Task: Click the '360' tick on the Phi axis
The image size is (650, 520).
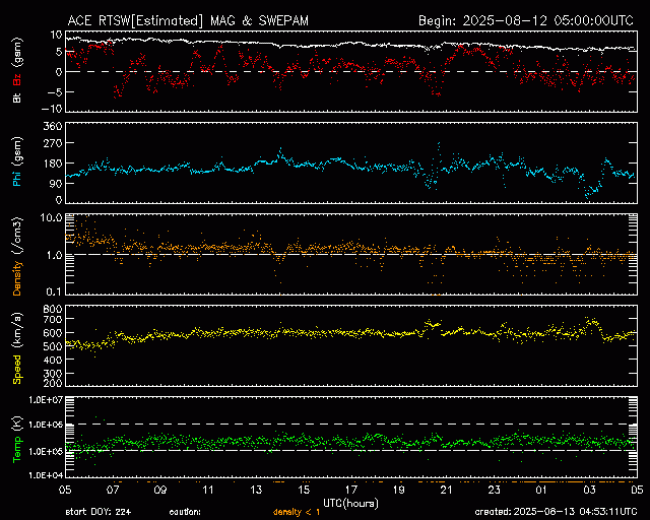Action: click(53, 126)
